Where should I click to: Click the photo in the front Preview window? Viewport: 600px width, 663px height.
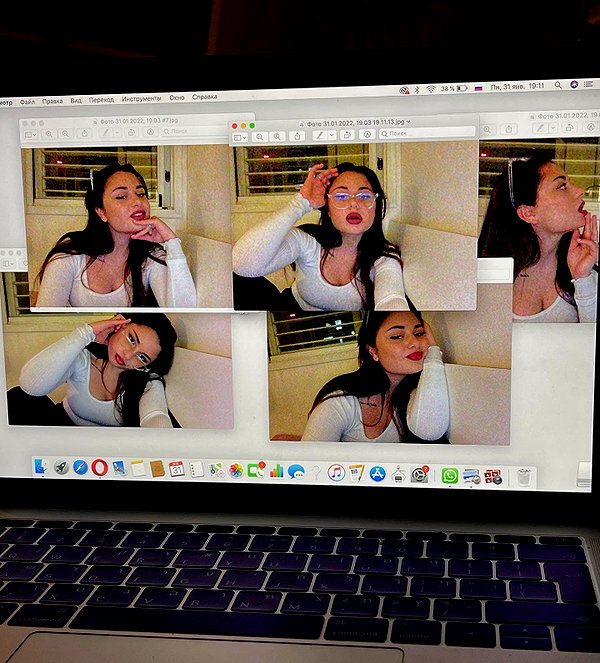coord(354,227)
